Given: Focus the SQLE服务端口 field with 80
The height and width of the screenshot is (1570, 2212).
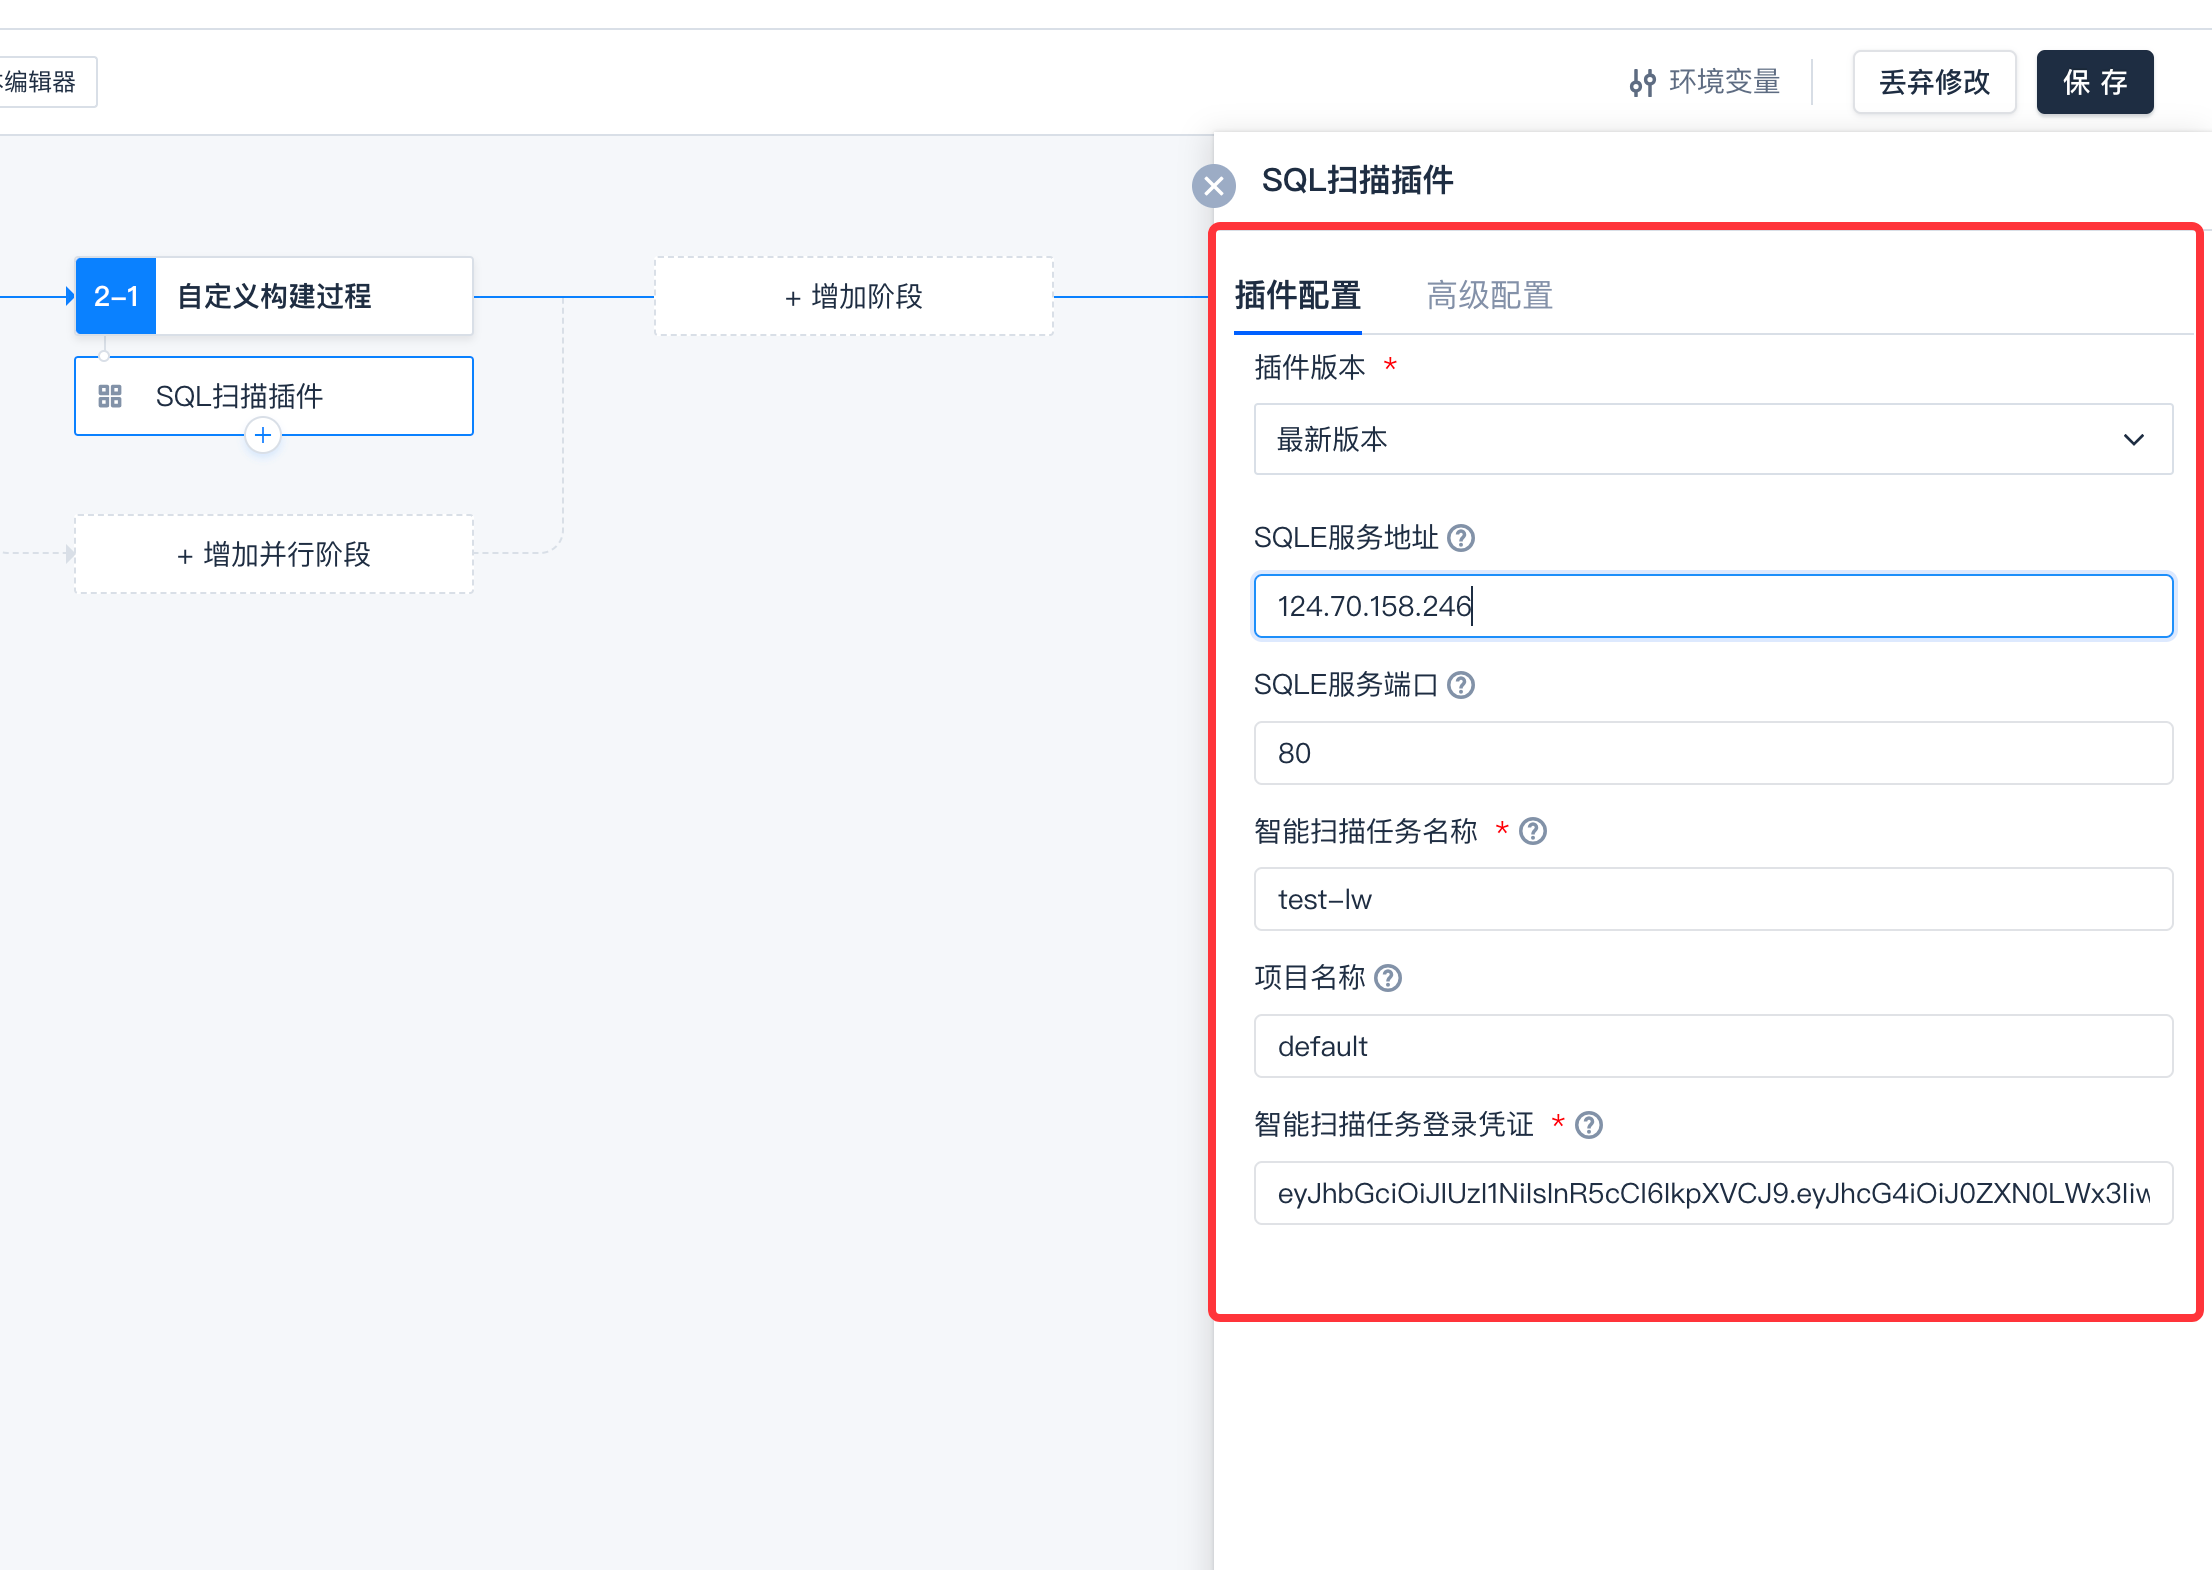Looking at the screenshot, I should tap(1713, 753).
